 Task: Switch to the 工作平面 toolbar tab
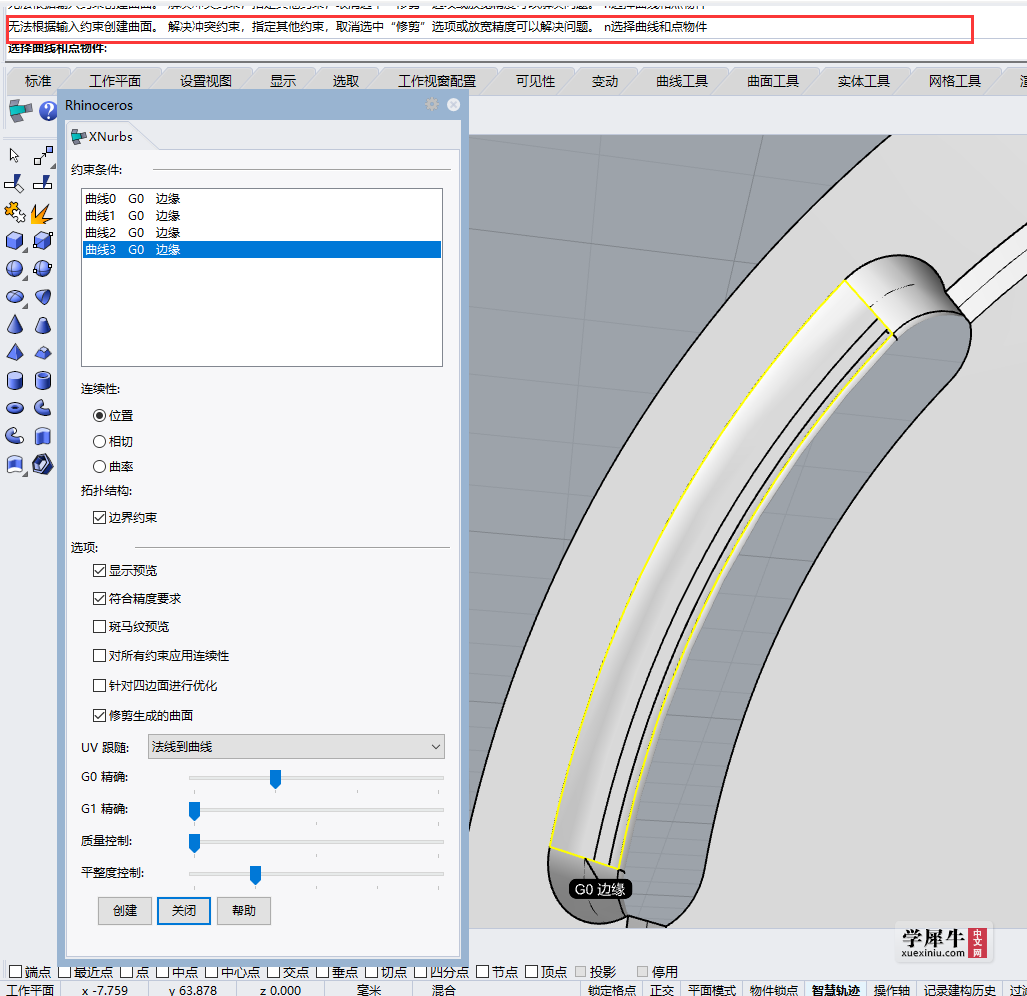(x=115, y=81)
